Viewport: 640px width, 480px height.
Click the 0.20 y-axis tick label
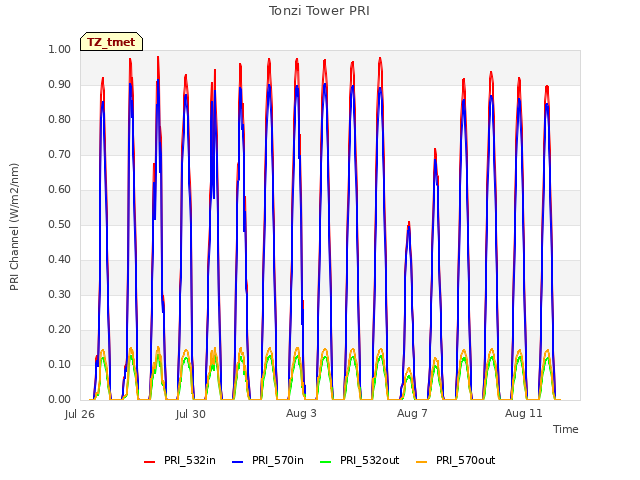tap(60, 329)
